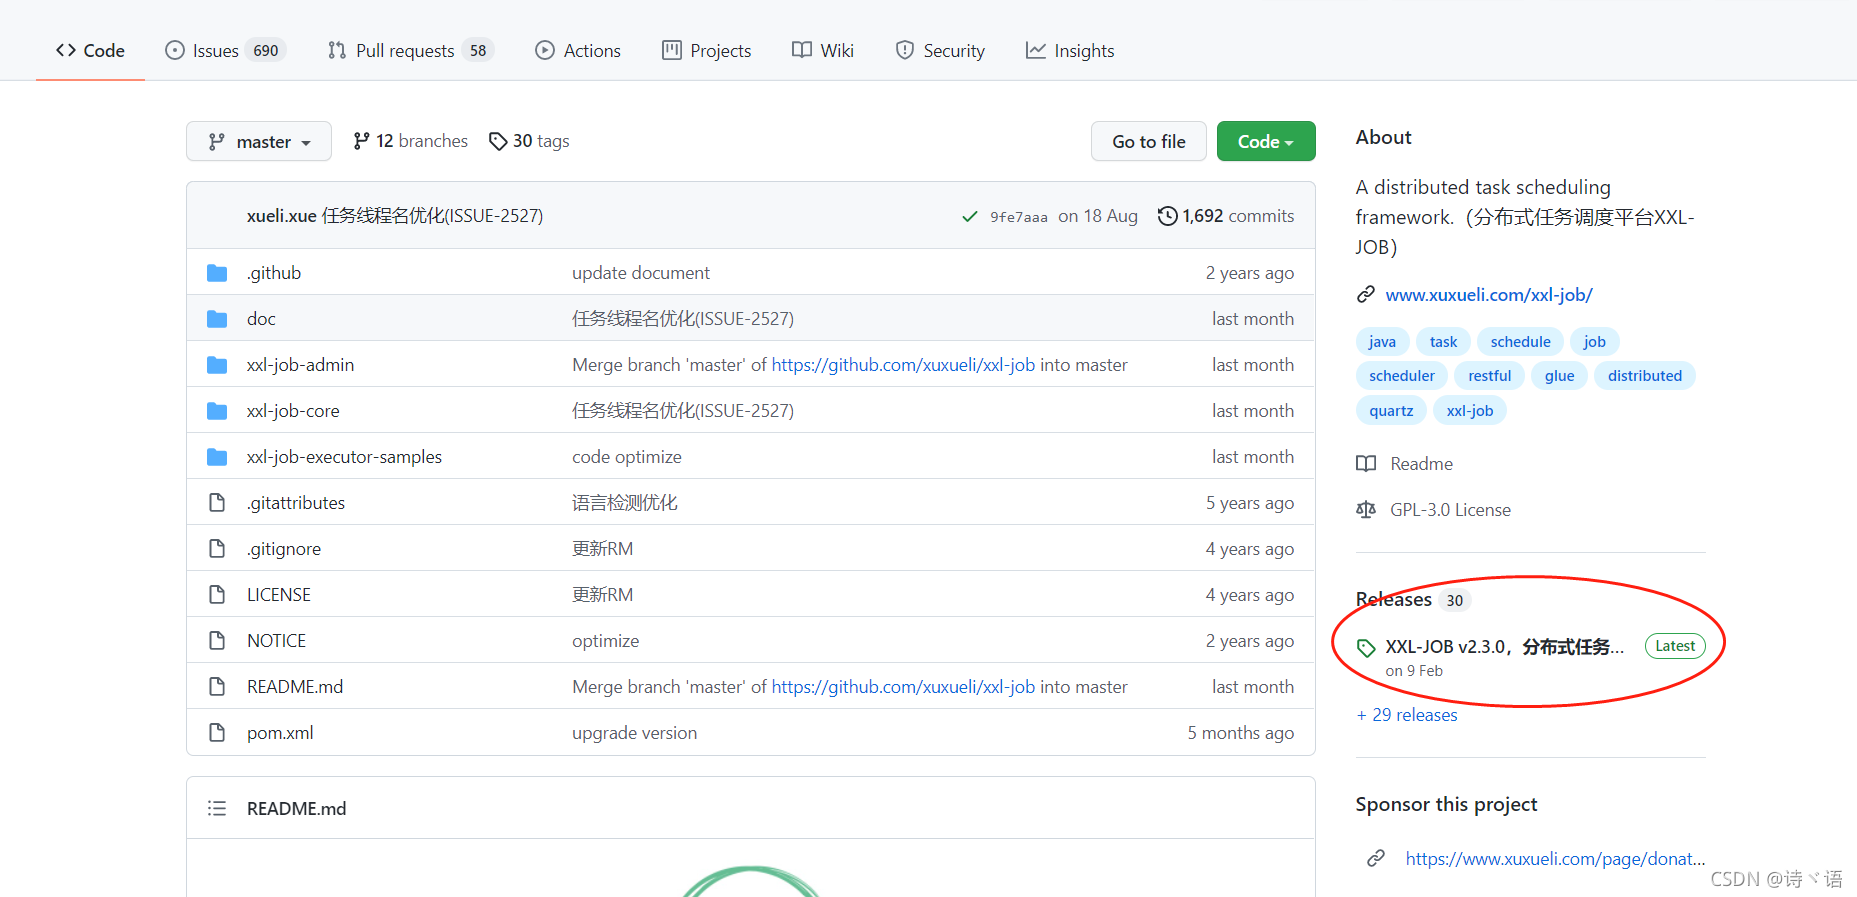Open the .github folder

click(x=274, y=273)
